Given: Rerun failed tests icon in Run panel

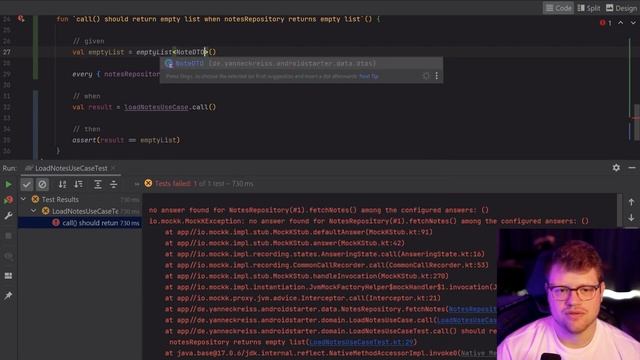Looking at the screenshot, I should click(8, 200).
